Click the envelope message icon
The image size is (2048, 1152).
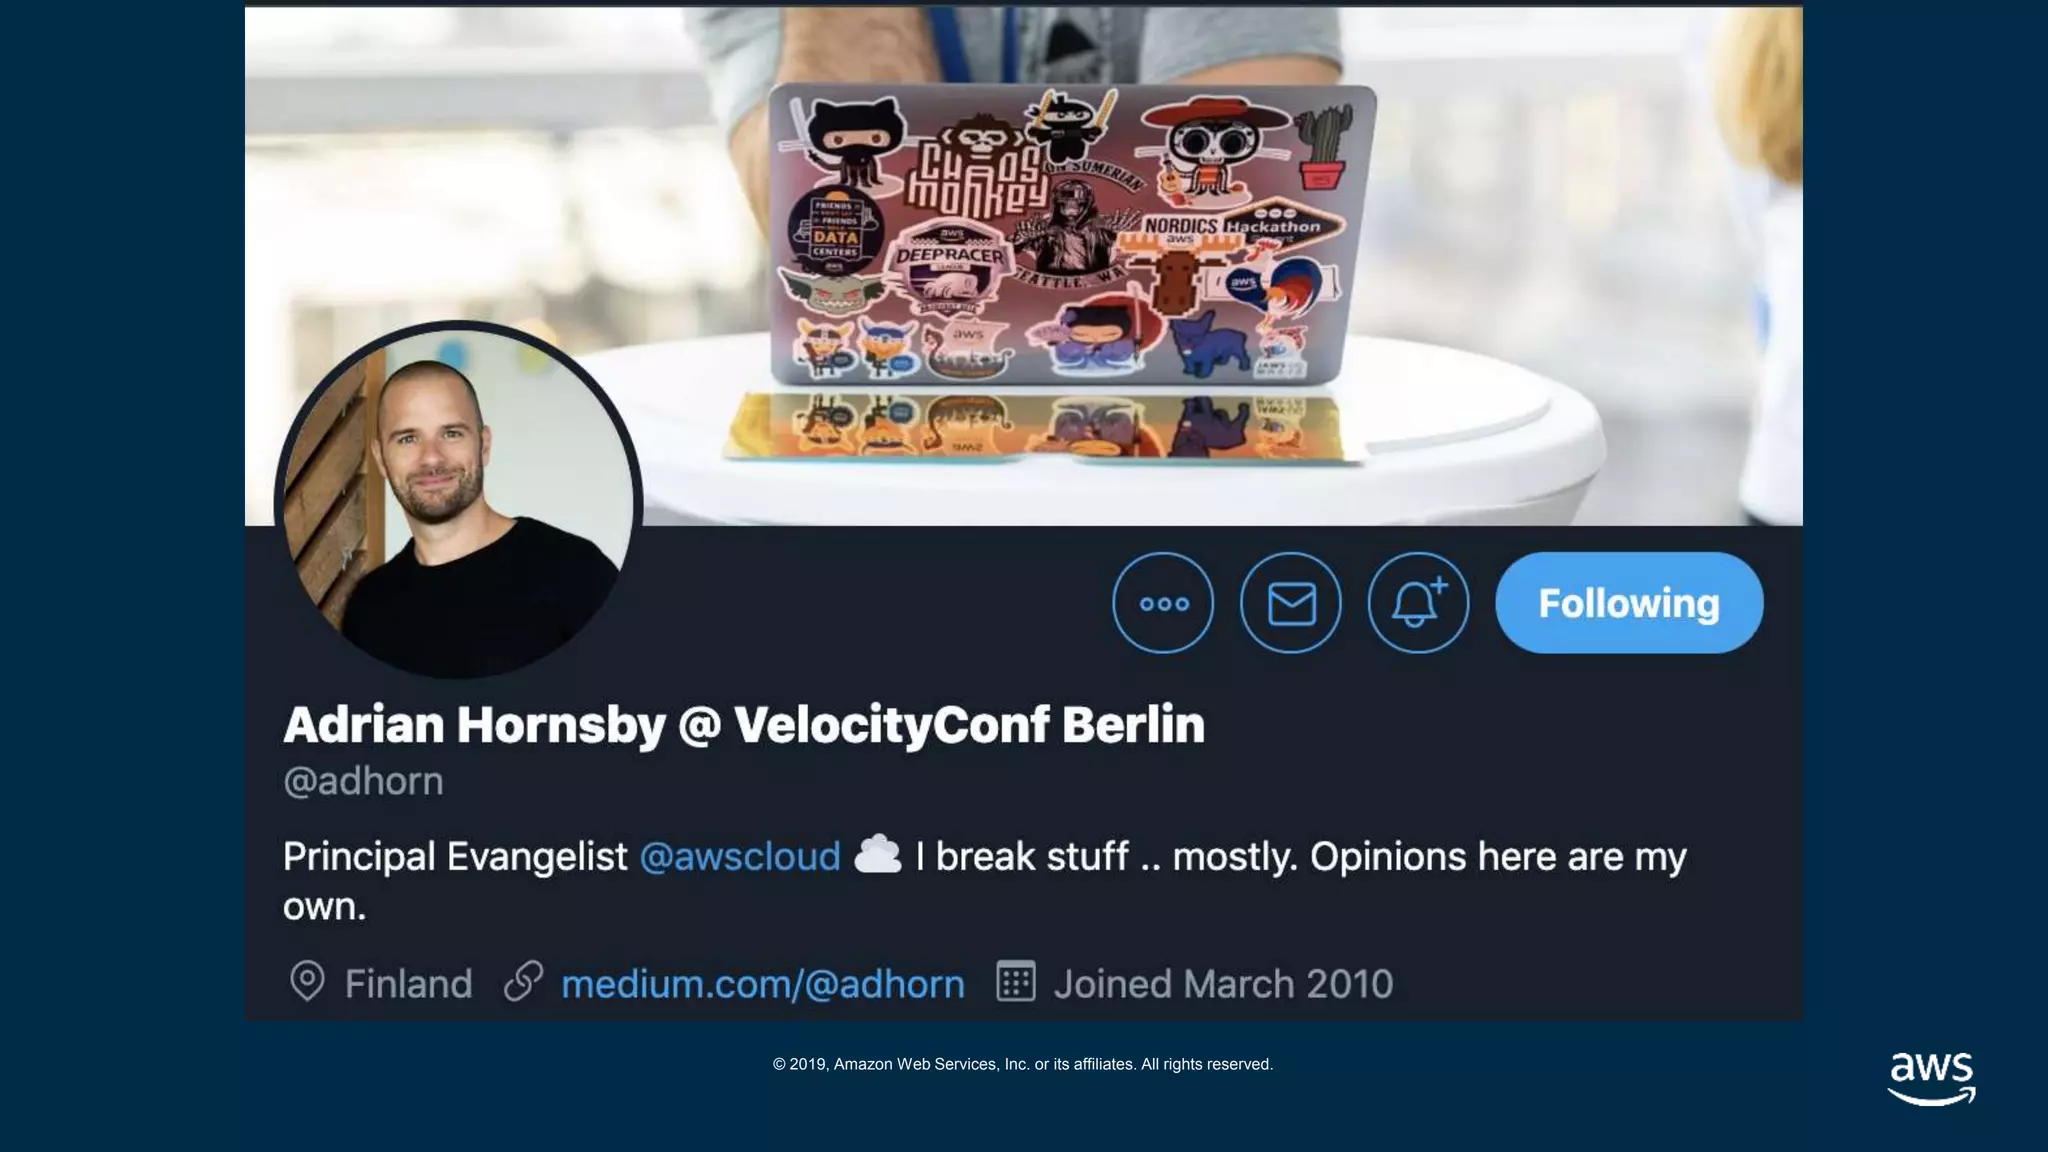pyautogui.click(x=1291, y=603)
